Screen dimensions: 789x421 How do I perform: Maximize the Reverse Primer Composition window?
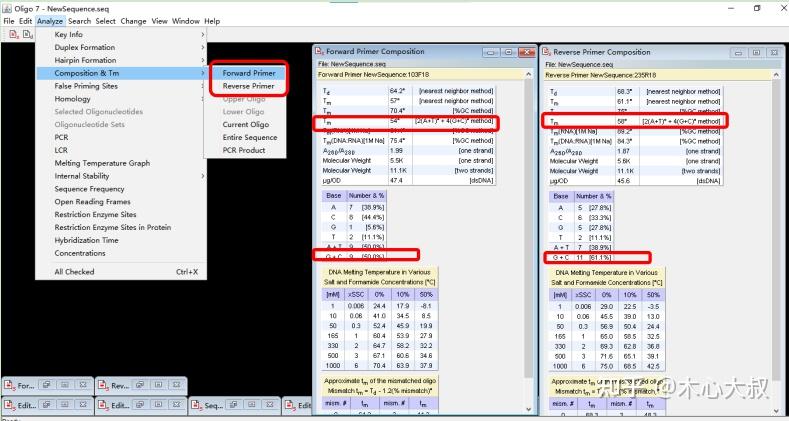756,53
